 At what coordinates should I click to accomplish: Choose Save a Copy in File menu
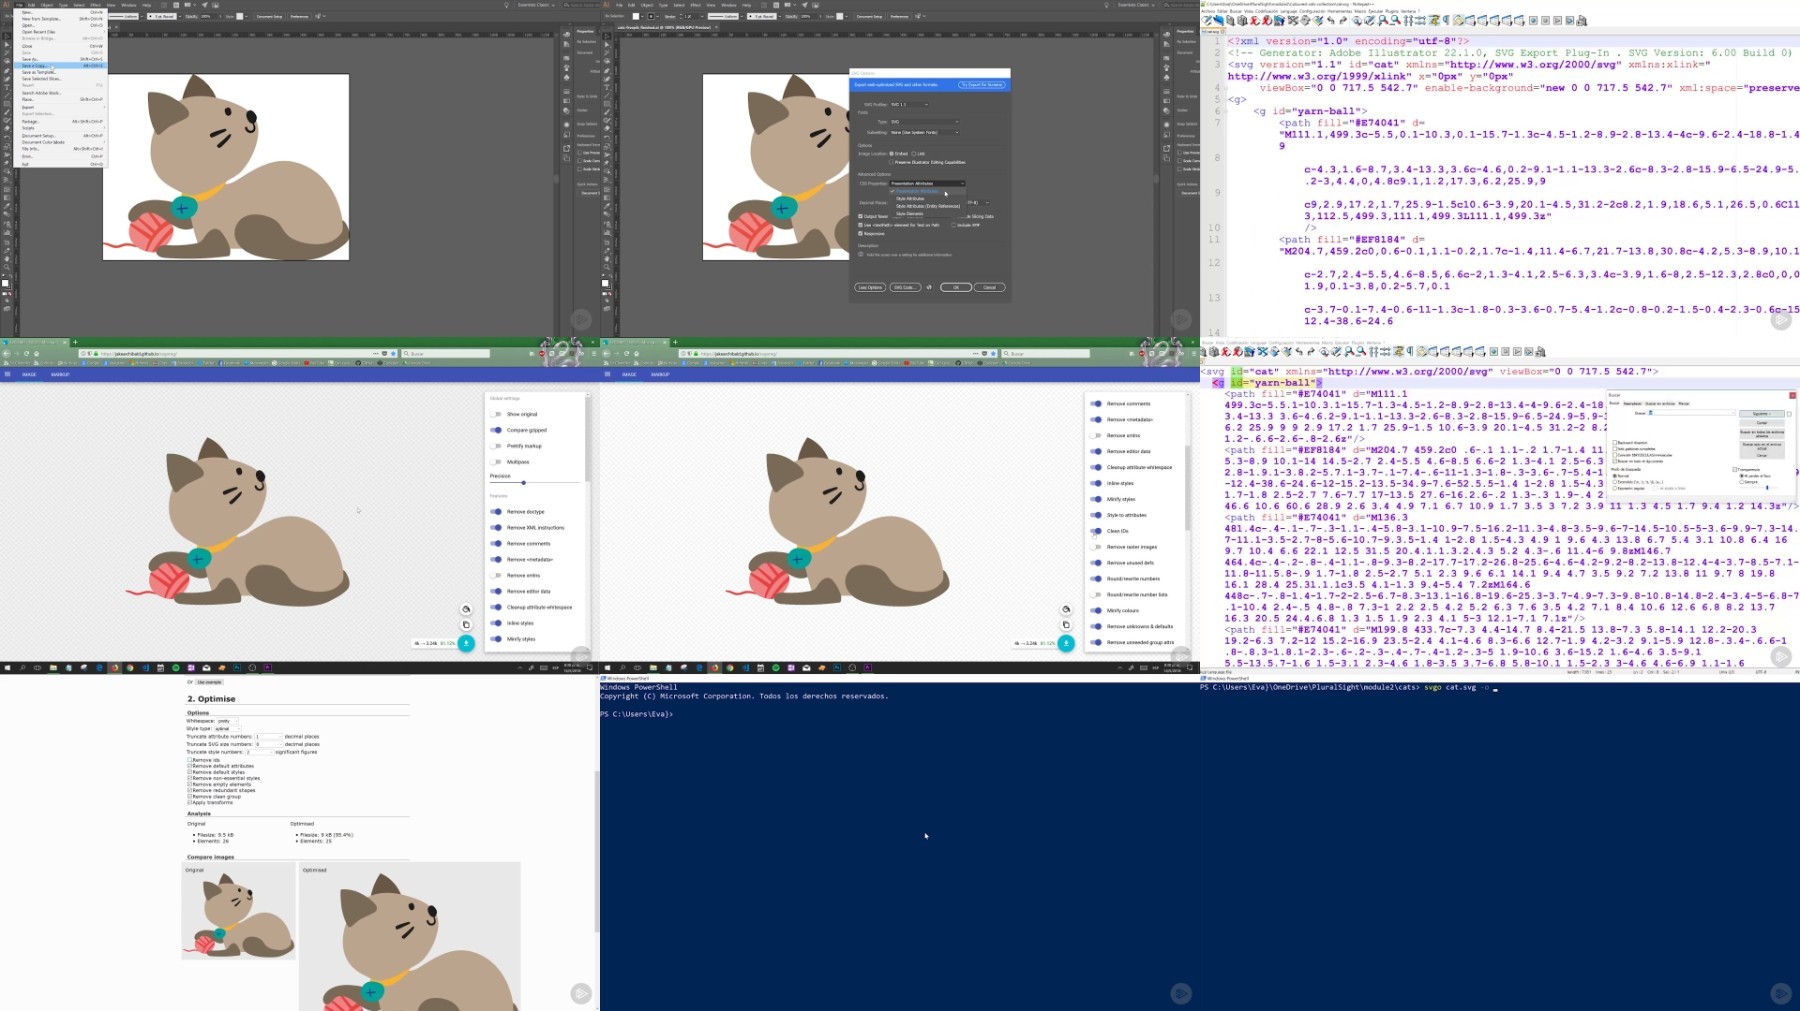point(36,66)
